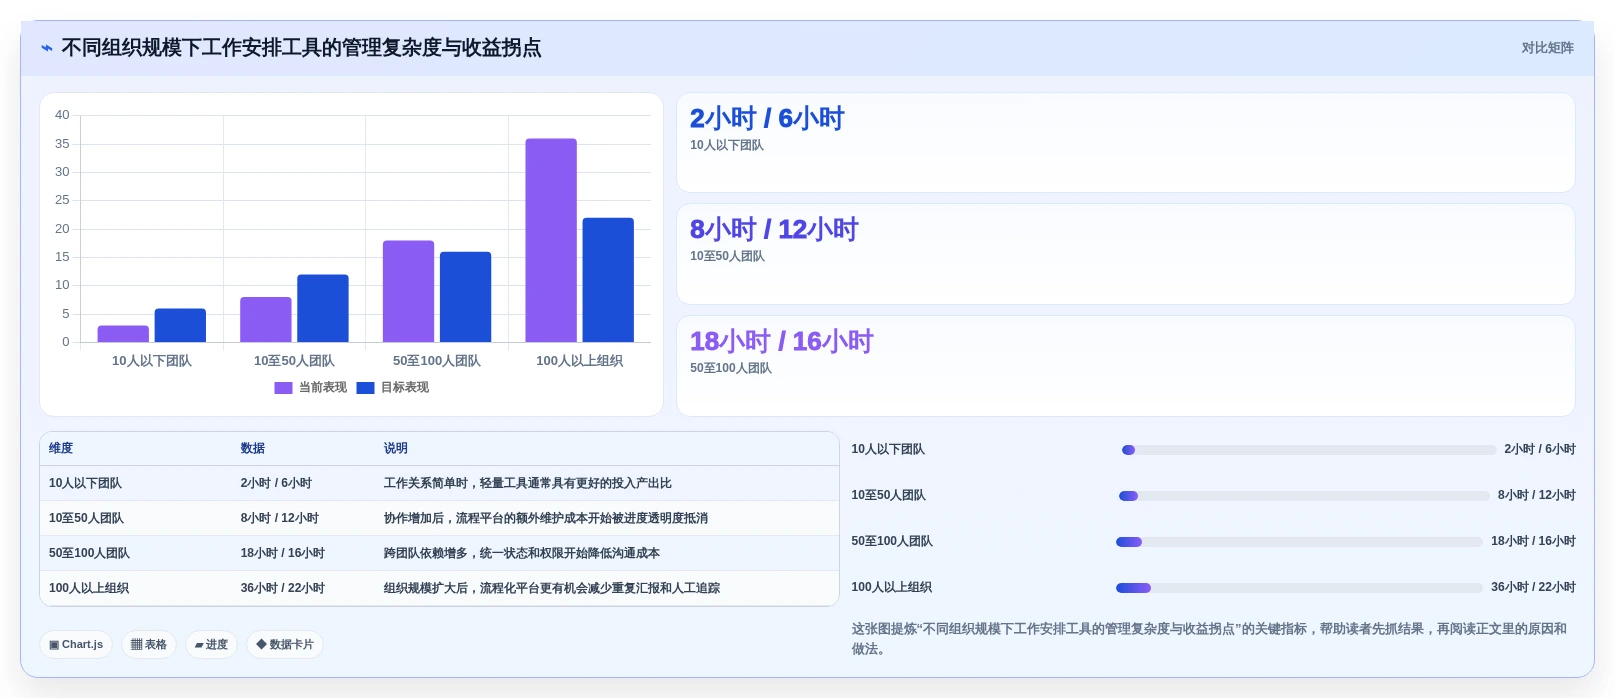The image size is (1615, 698).
Task: Click table cell 100人以上组织
Action: pyautogui.click(x=89, y=589)
